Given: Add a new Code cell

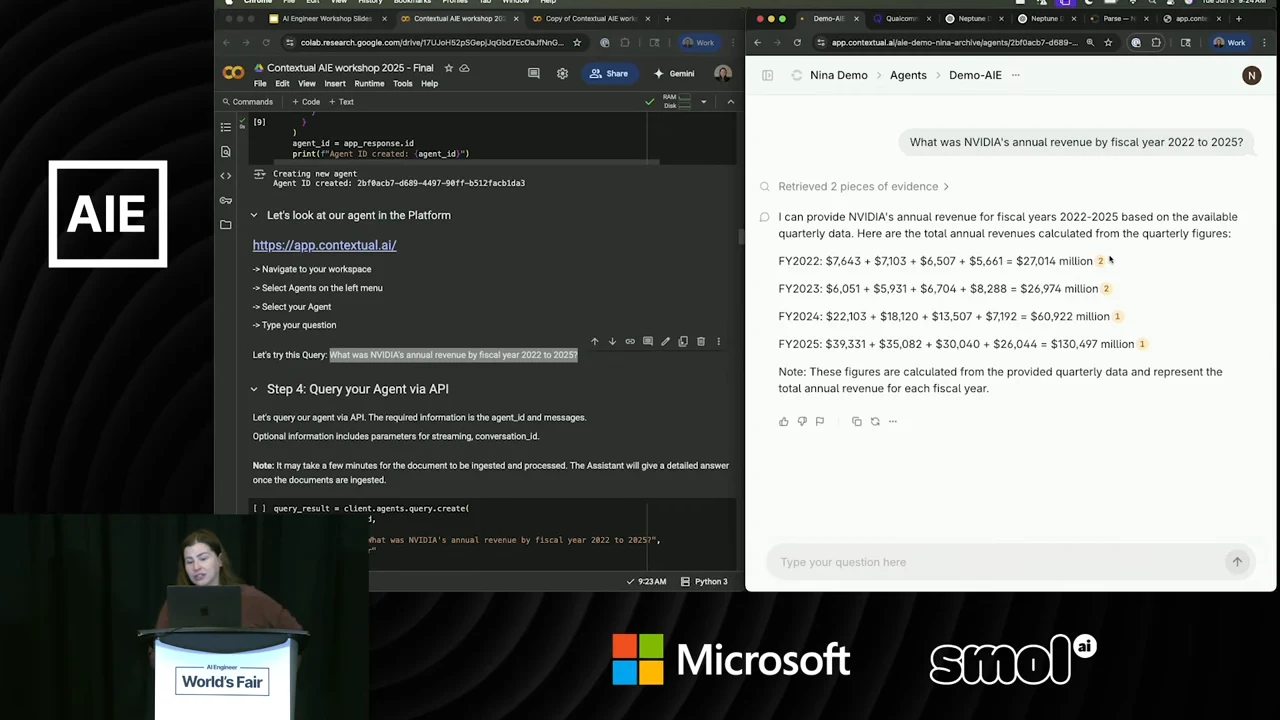Looking at the screenshot, I should (x=306, y=102).
